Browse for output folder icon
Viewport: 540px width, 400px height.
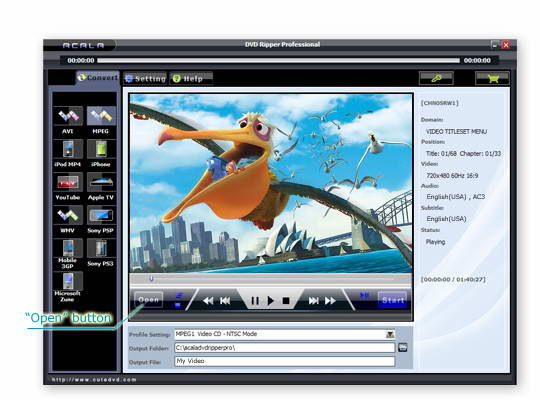pyautogui.click(x=403, y=347)
